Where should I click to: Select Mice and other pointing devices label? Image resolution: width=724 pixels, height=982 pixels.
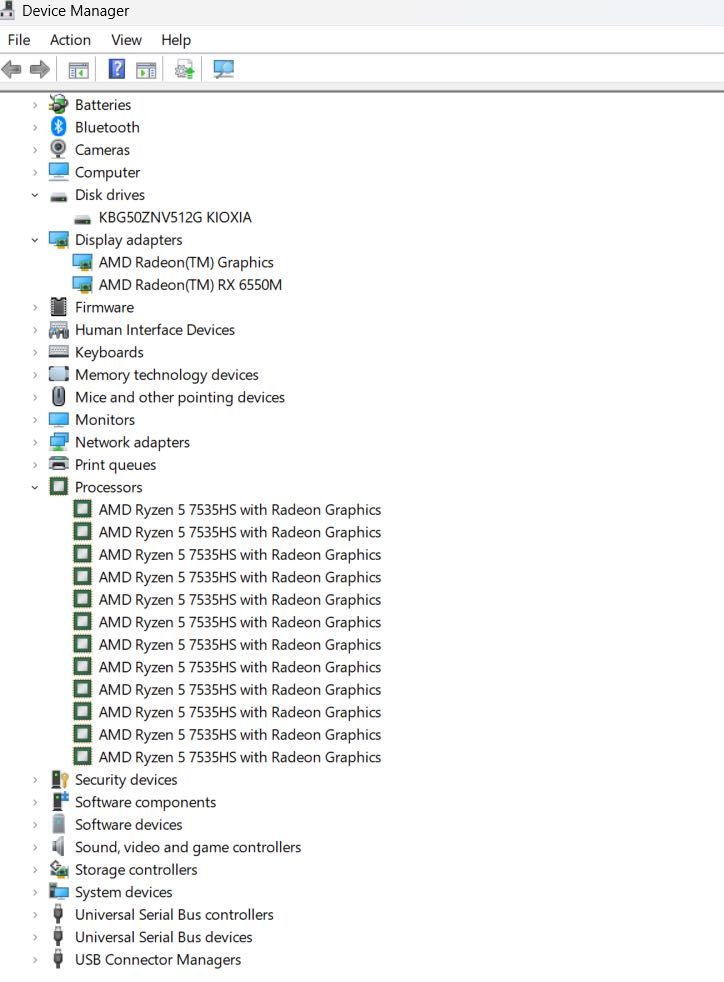[180, 397]
